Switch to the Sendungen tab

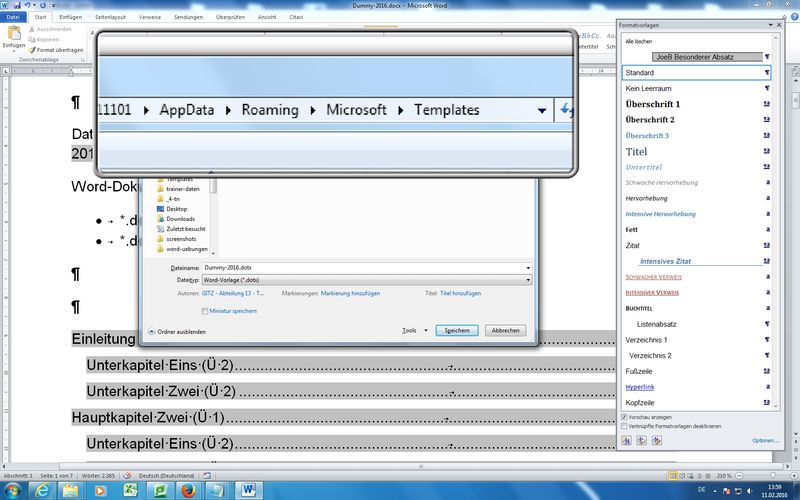point(188,17)
